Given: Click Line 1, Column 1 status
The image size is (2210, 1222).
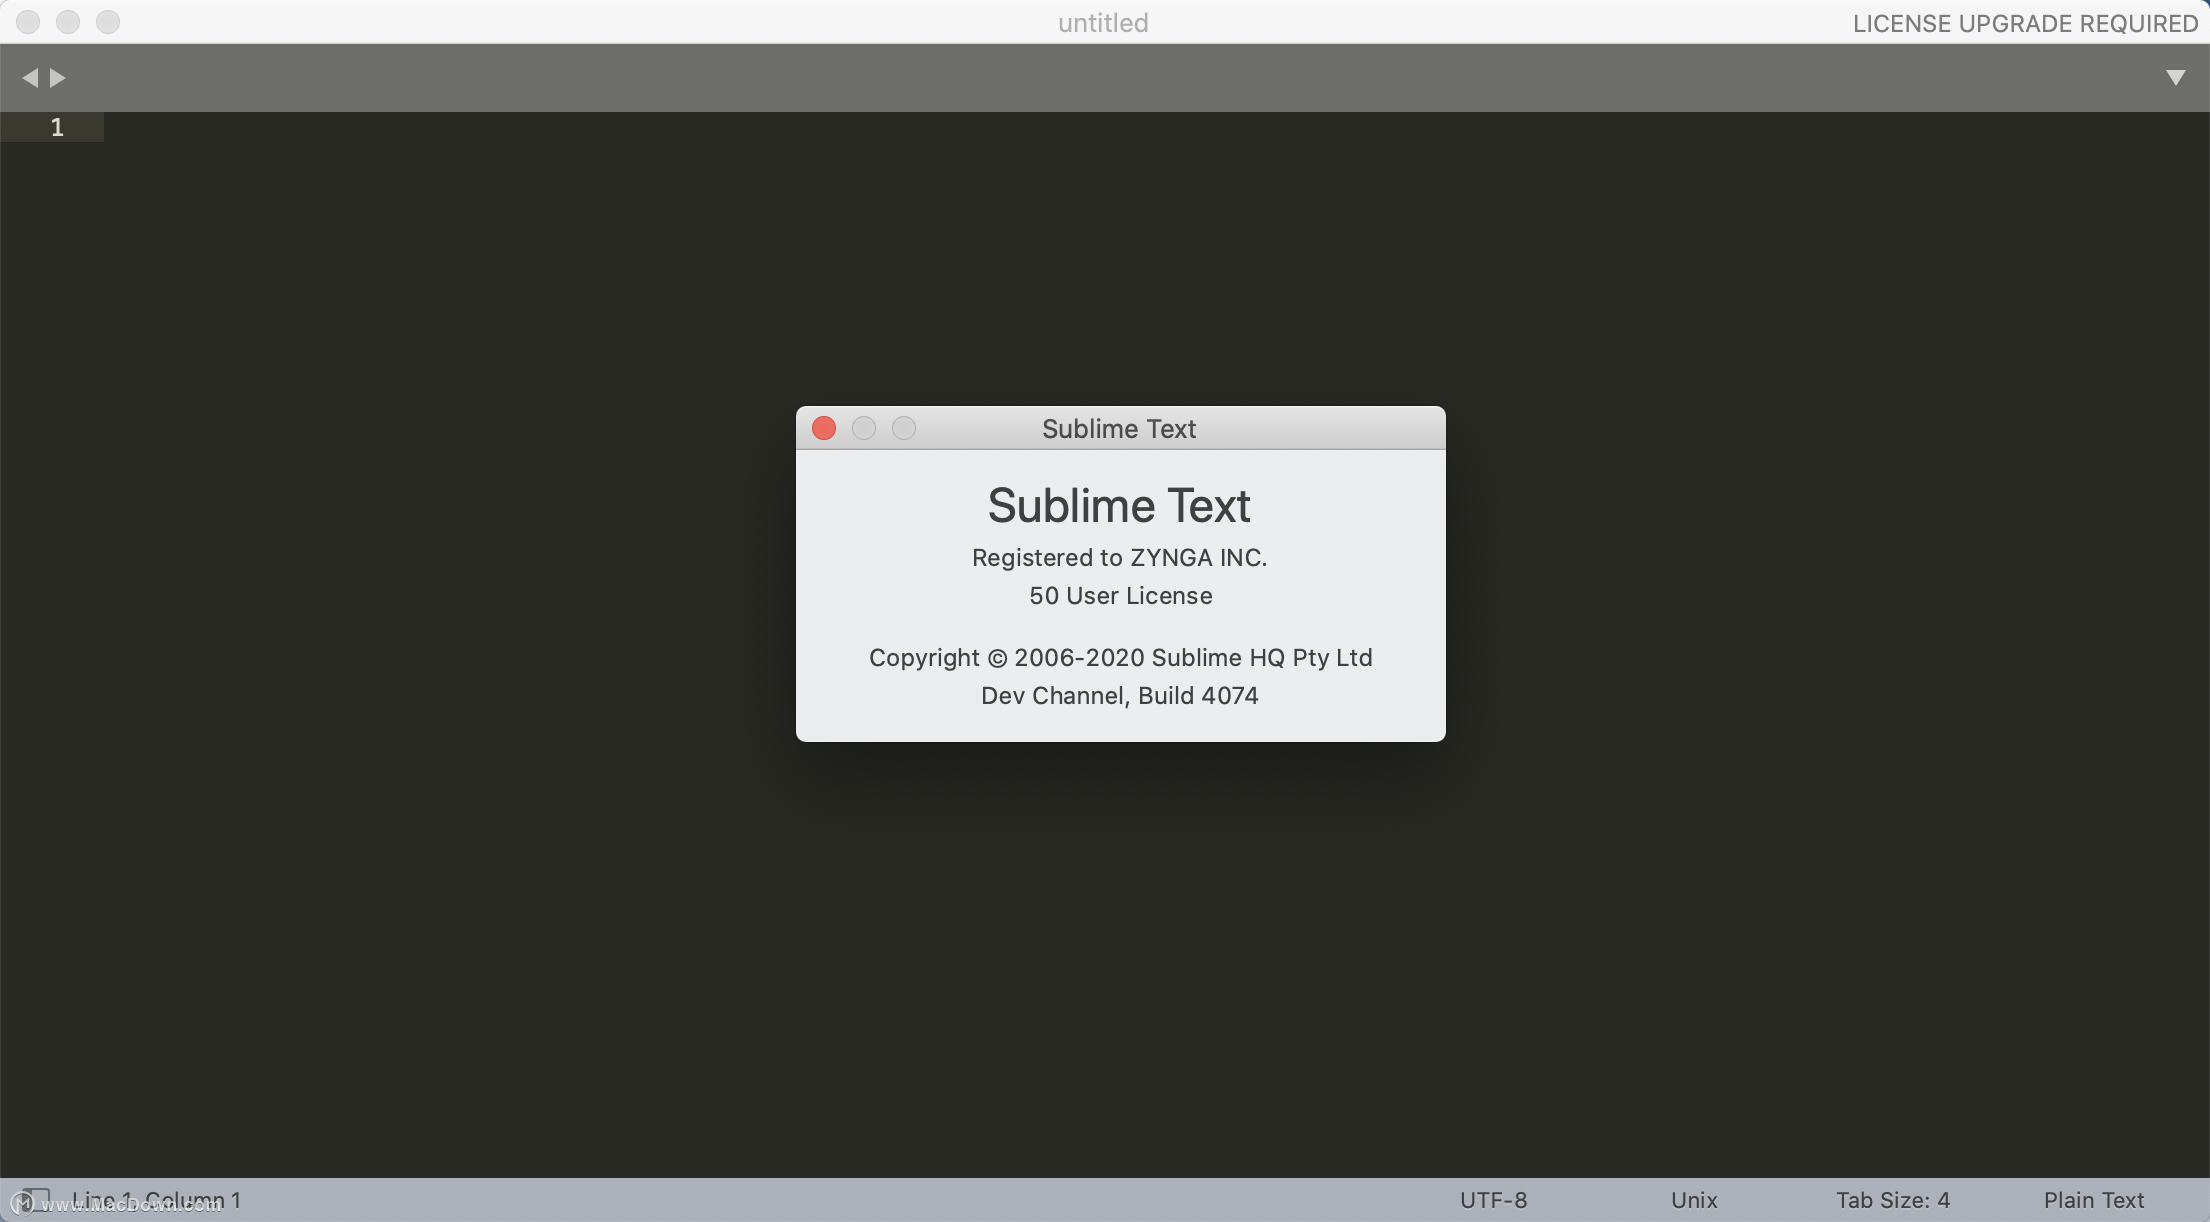Looking at the screenshot, I should coord(156,1199).
